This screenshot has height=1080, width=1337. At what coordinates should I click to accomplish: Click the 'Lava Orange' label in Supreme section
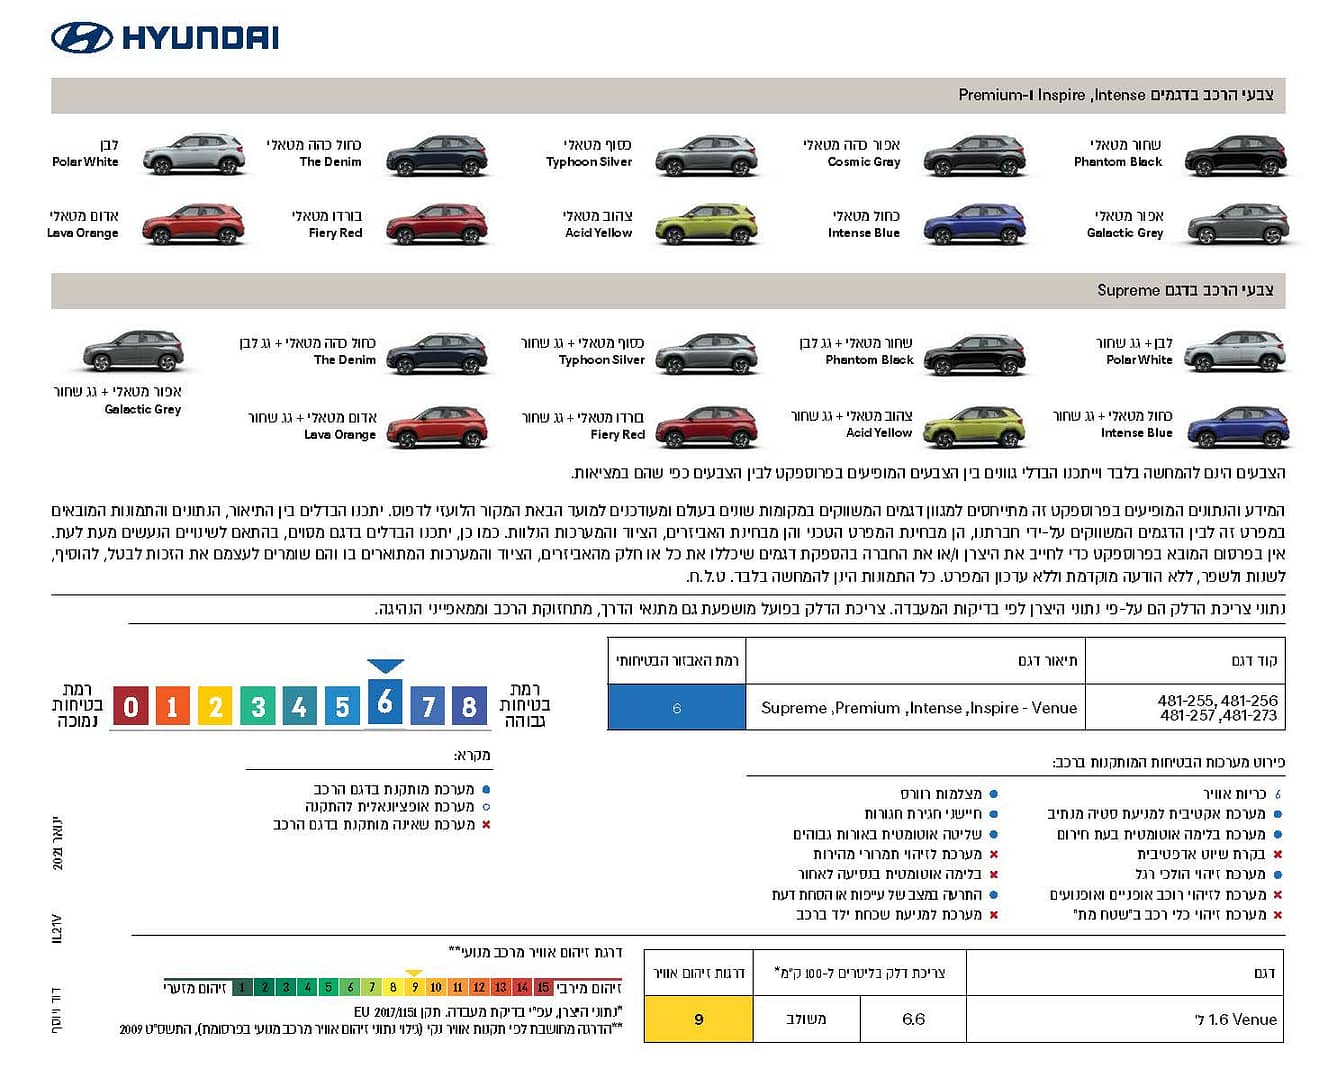coord(340,435)
